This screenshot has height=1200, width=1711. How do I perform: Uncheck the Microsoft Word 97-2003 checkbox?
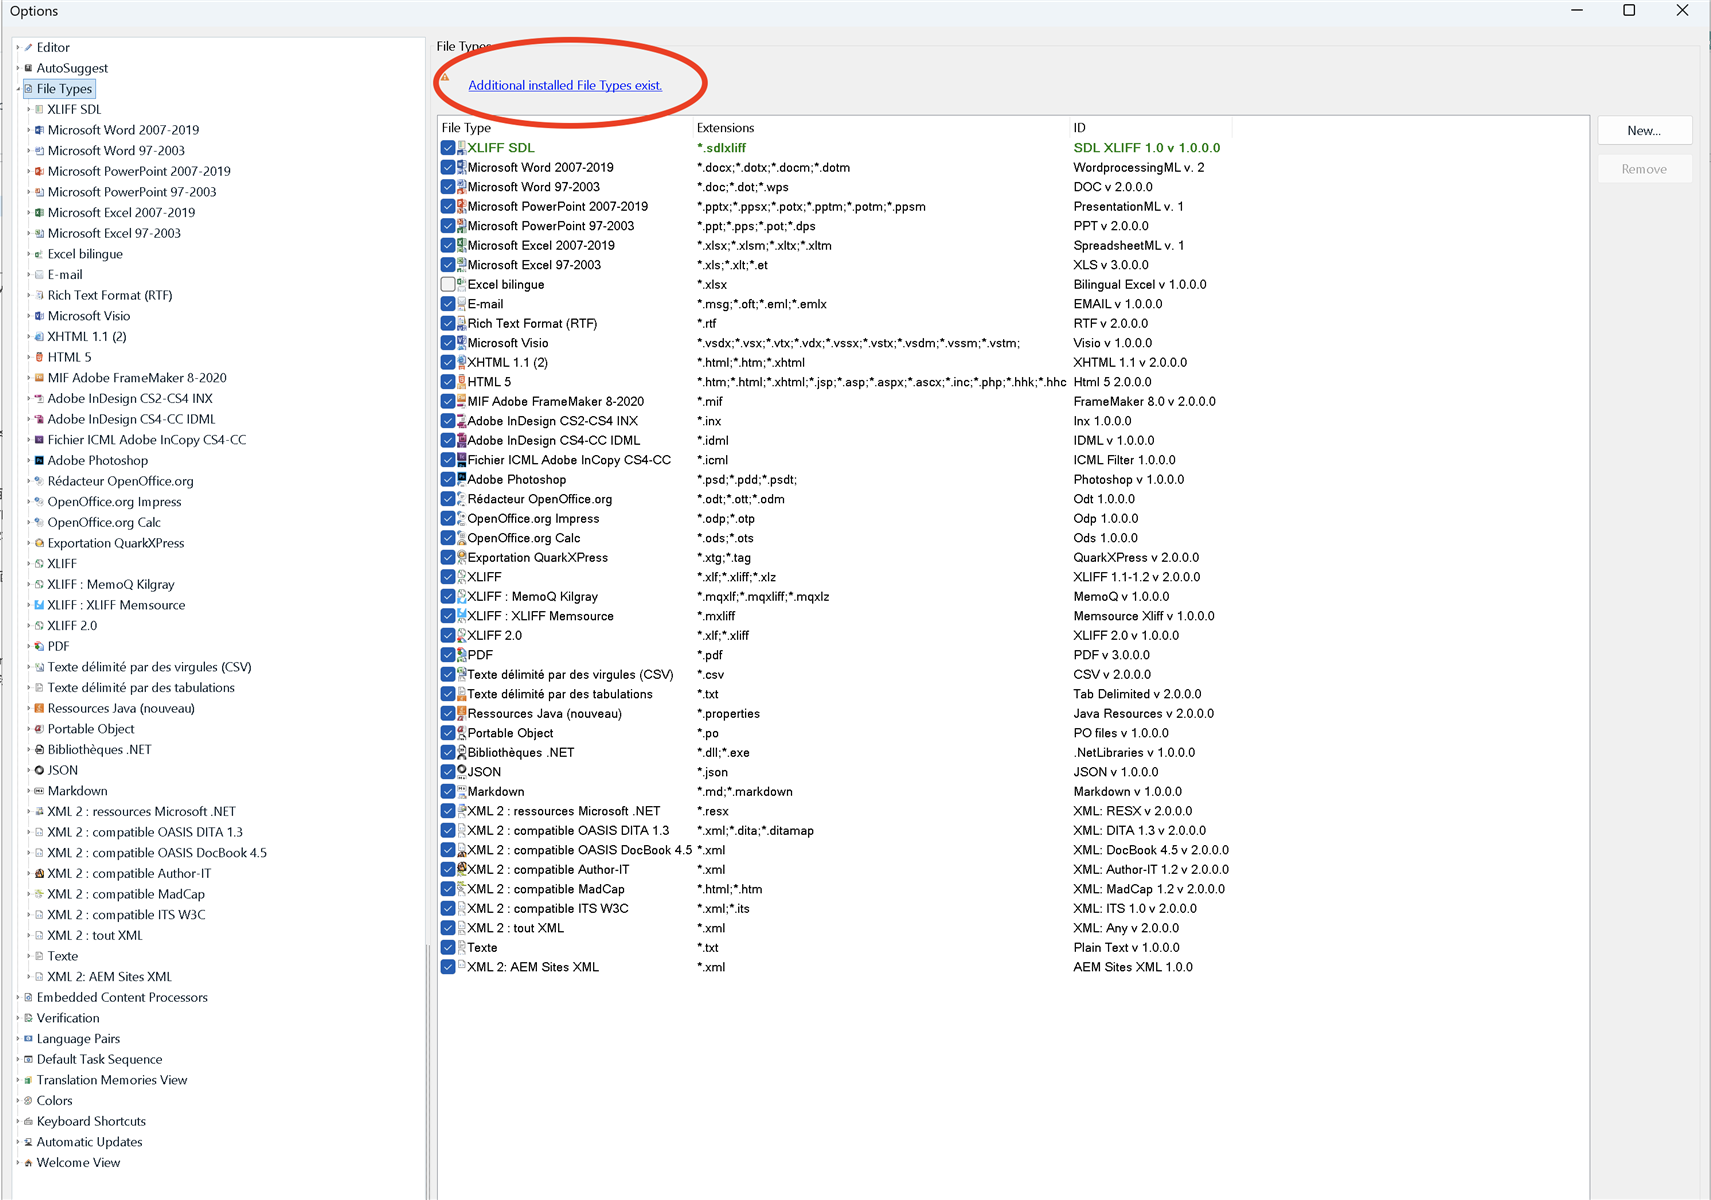(448, 186)
